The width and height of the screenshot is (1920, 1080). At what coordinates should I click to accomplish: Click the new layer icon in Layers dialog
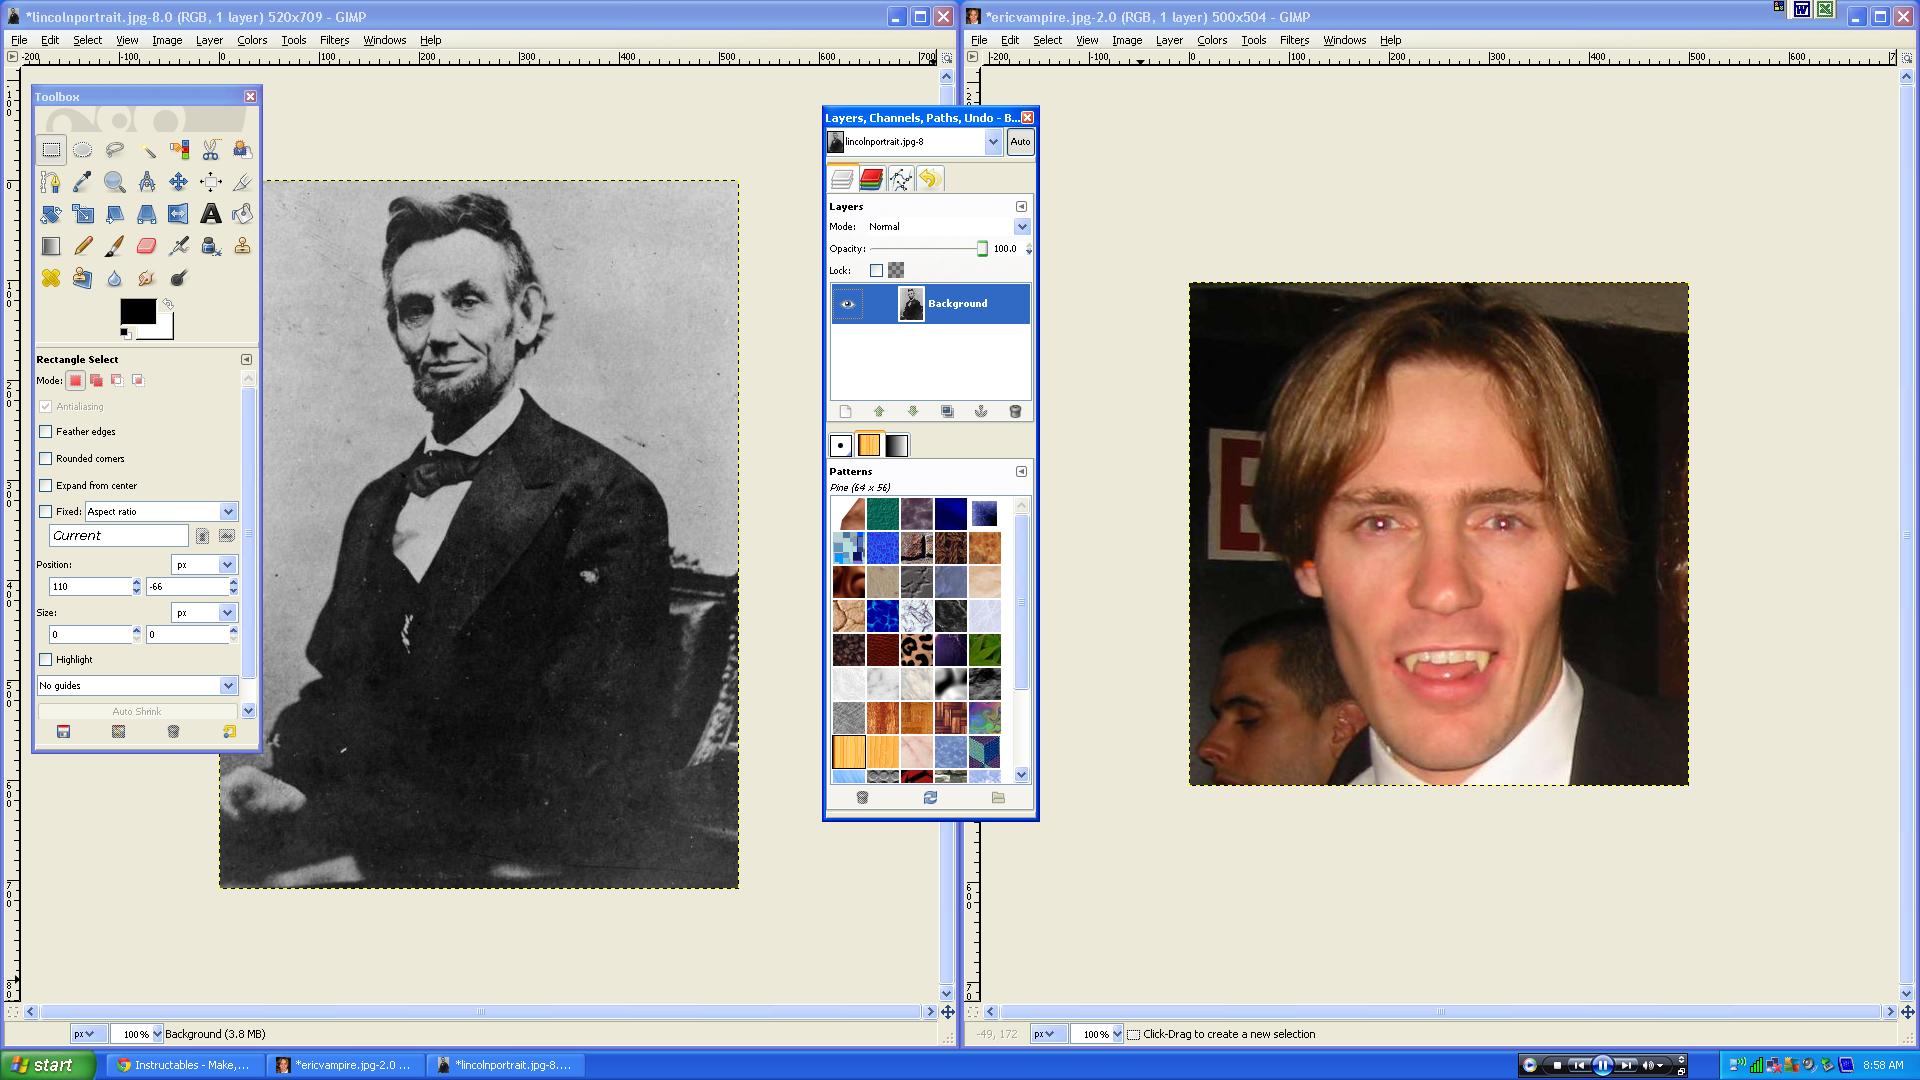coord(846,412)
